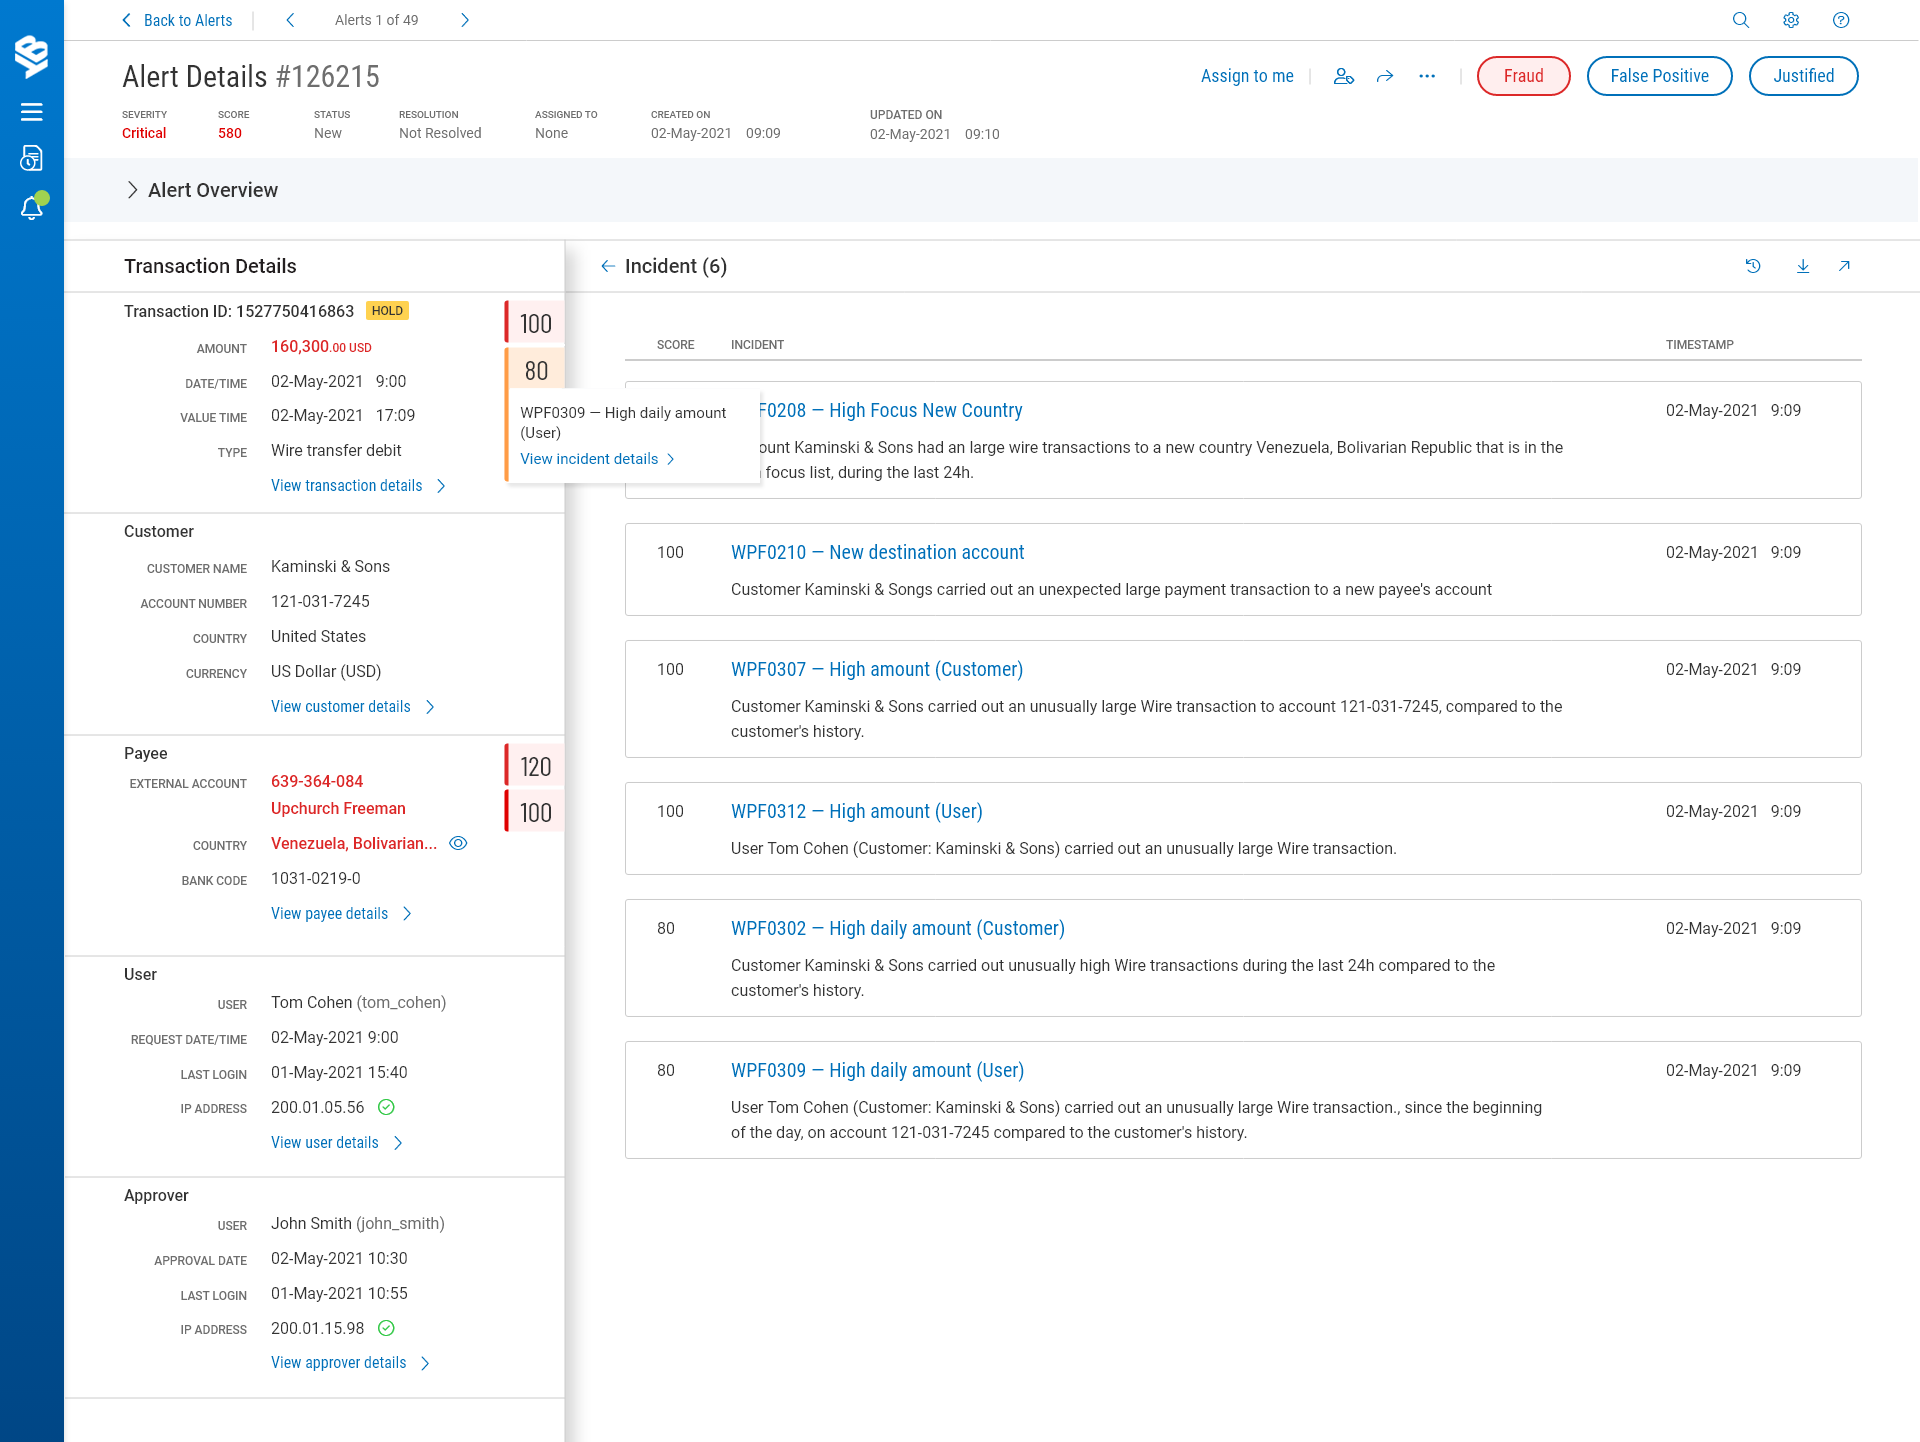
Task: Open the transactions search sidebar icon
Action: click(32, 159)
